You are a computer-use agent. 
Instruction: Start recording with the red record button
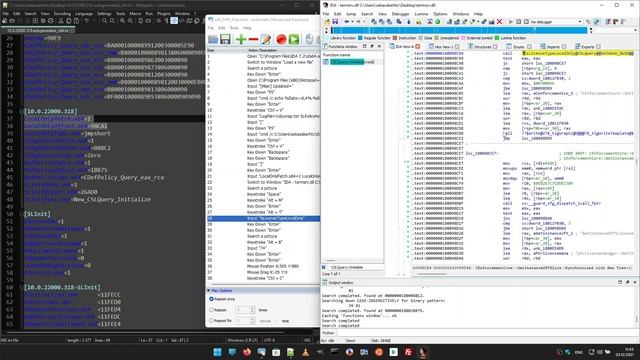281,39
